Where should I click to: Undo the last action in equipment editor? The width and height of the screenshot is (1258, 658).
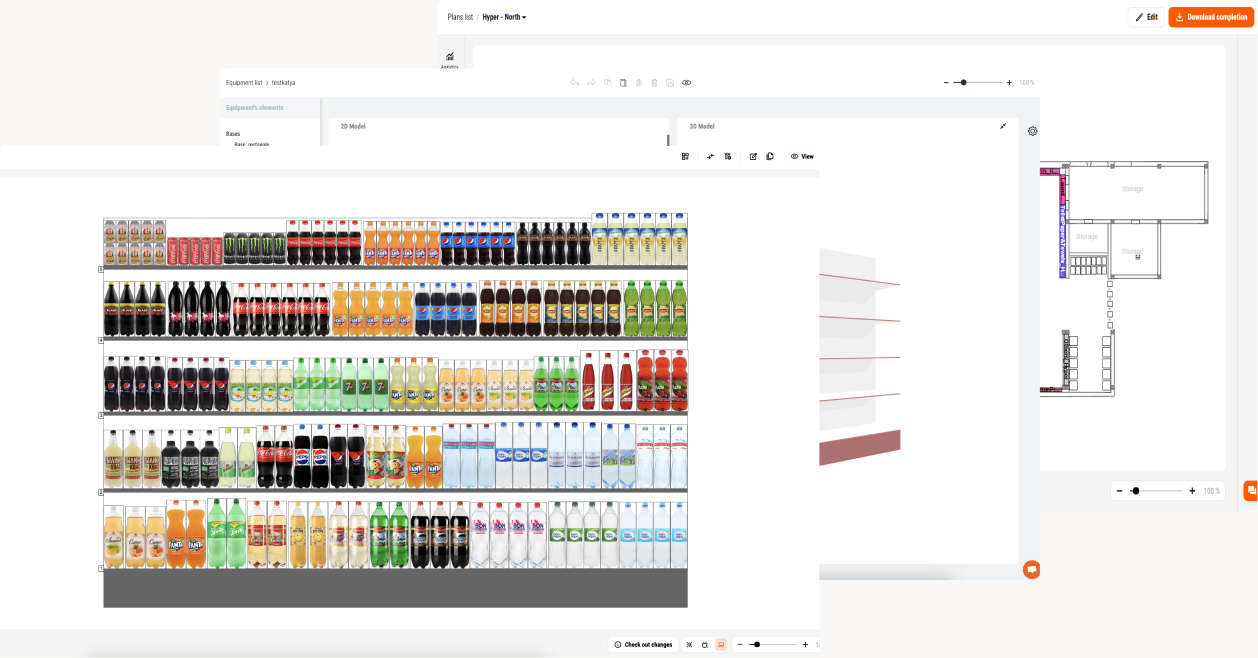click(x=575, y=83)
